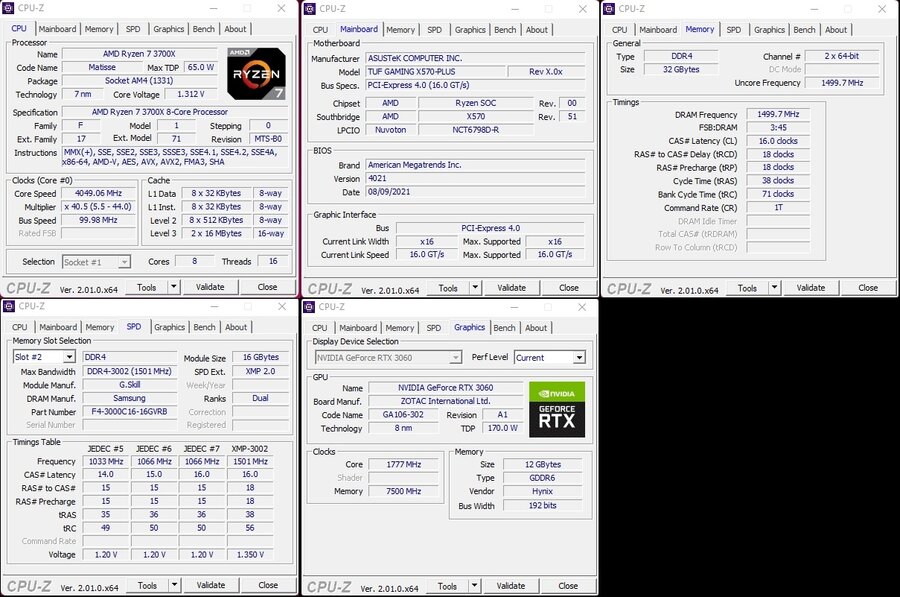
Task: Click the multiplier 'x 40.5 (5.5 - 44.0)' field
Action: pos(98,207)
